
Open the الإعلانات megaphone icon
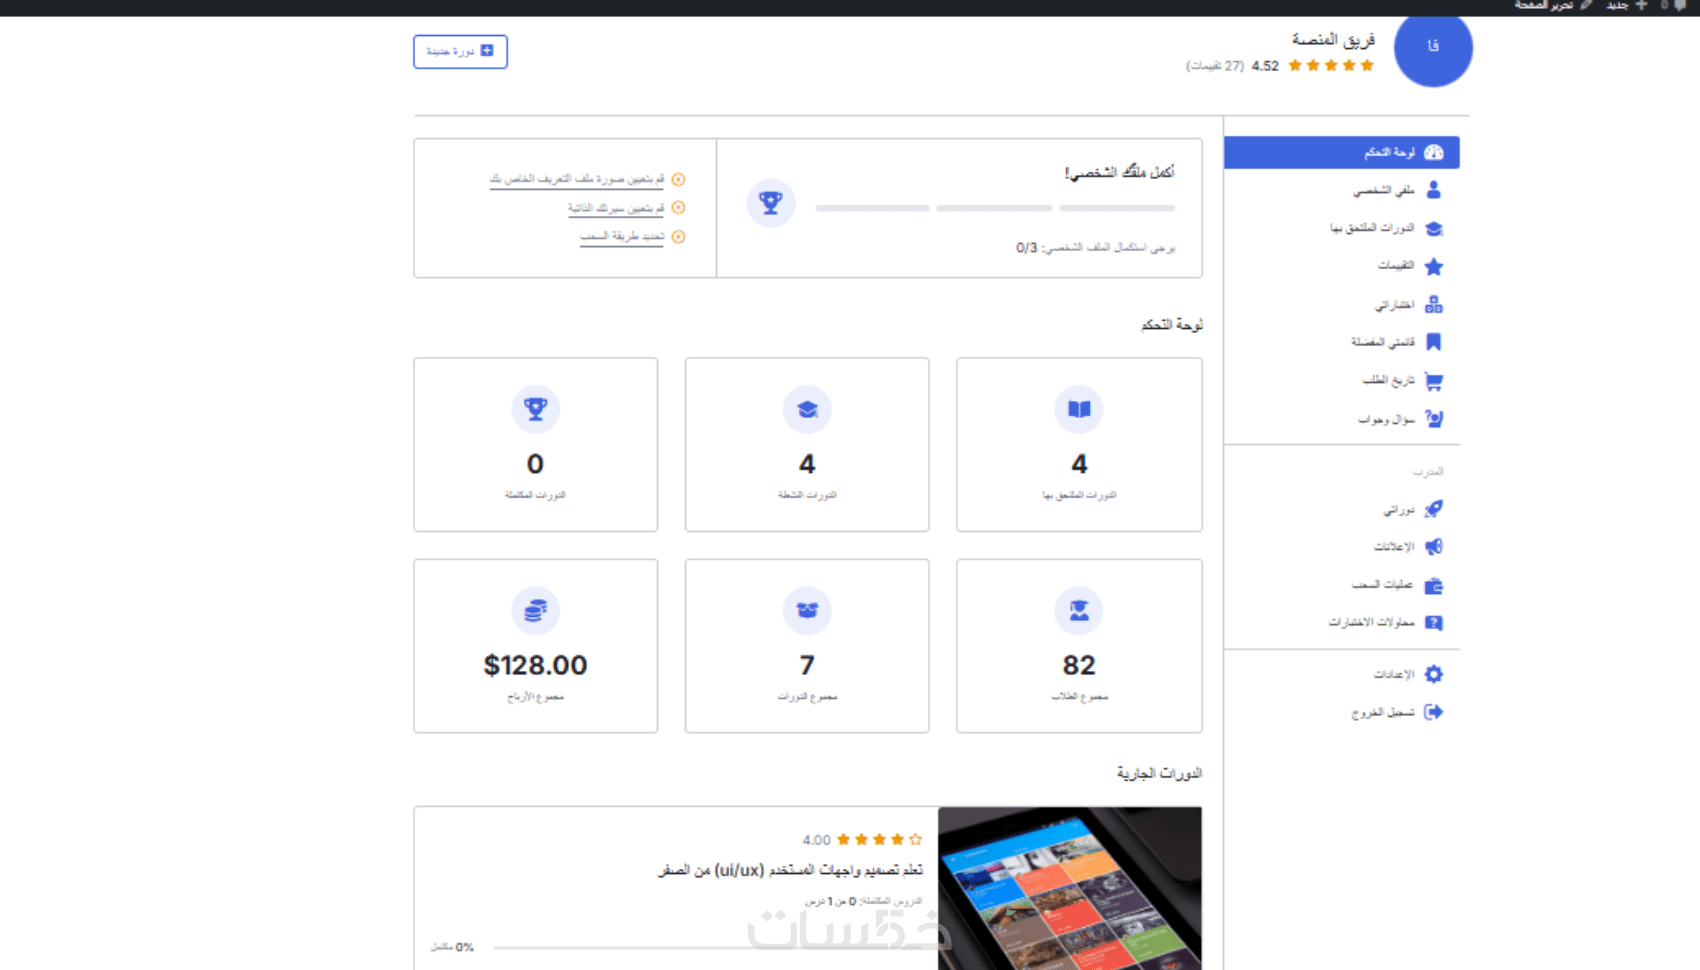coord(1433,547)
